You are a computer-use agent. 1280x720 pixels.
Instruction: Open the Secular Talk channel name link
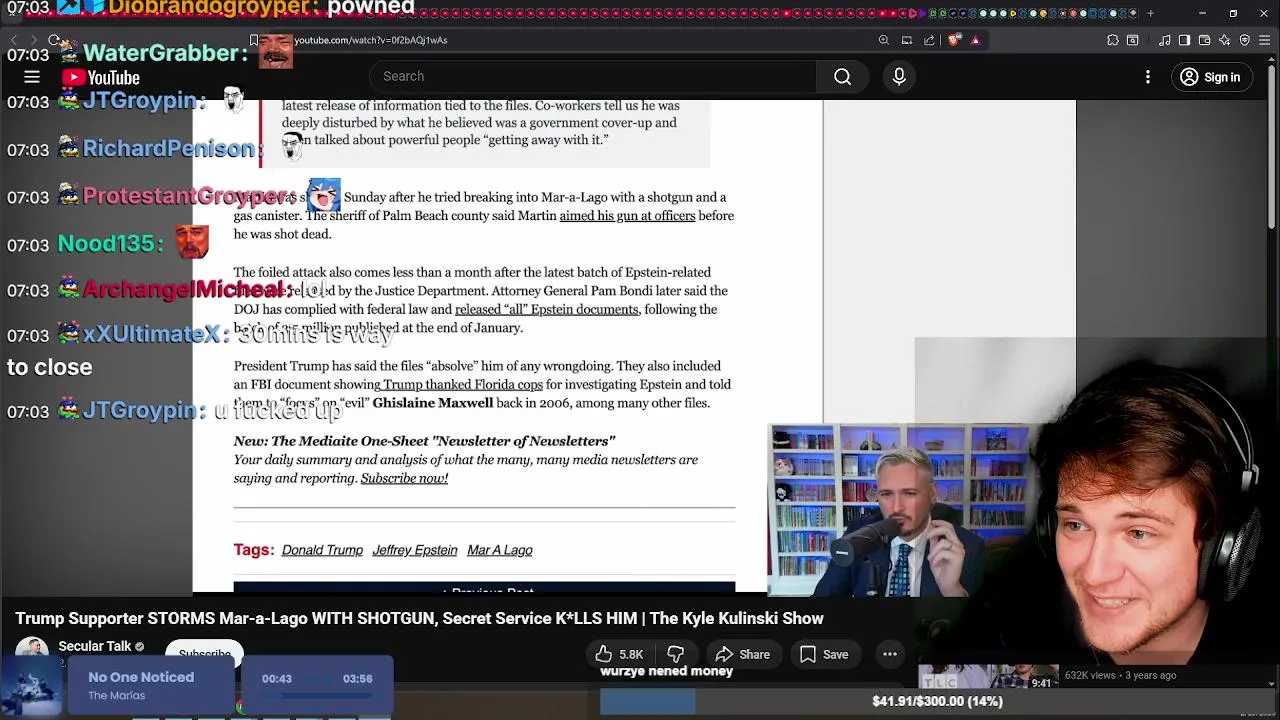tap(95, 646)
